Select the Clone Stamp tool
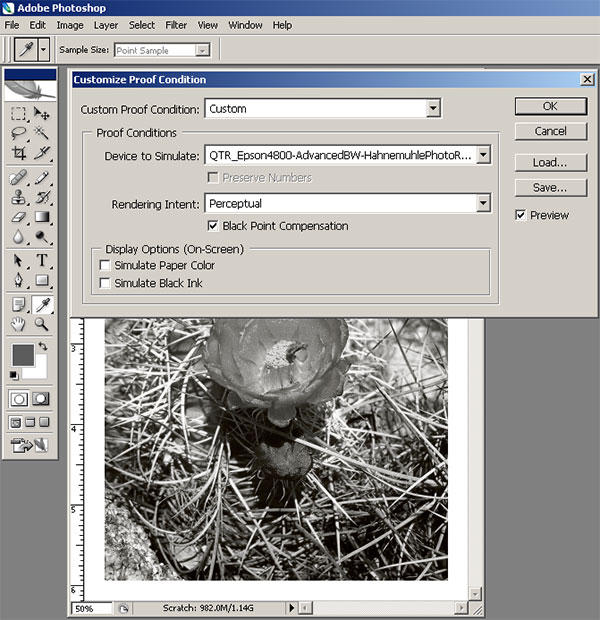The width and height of the screenshot is (600, 620). coord(18,197)
